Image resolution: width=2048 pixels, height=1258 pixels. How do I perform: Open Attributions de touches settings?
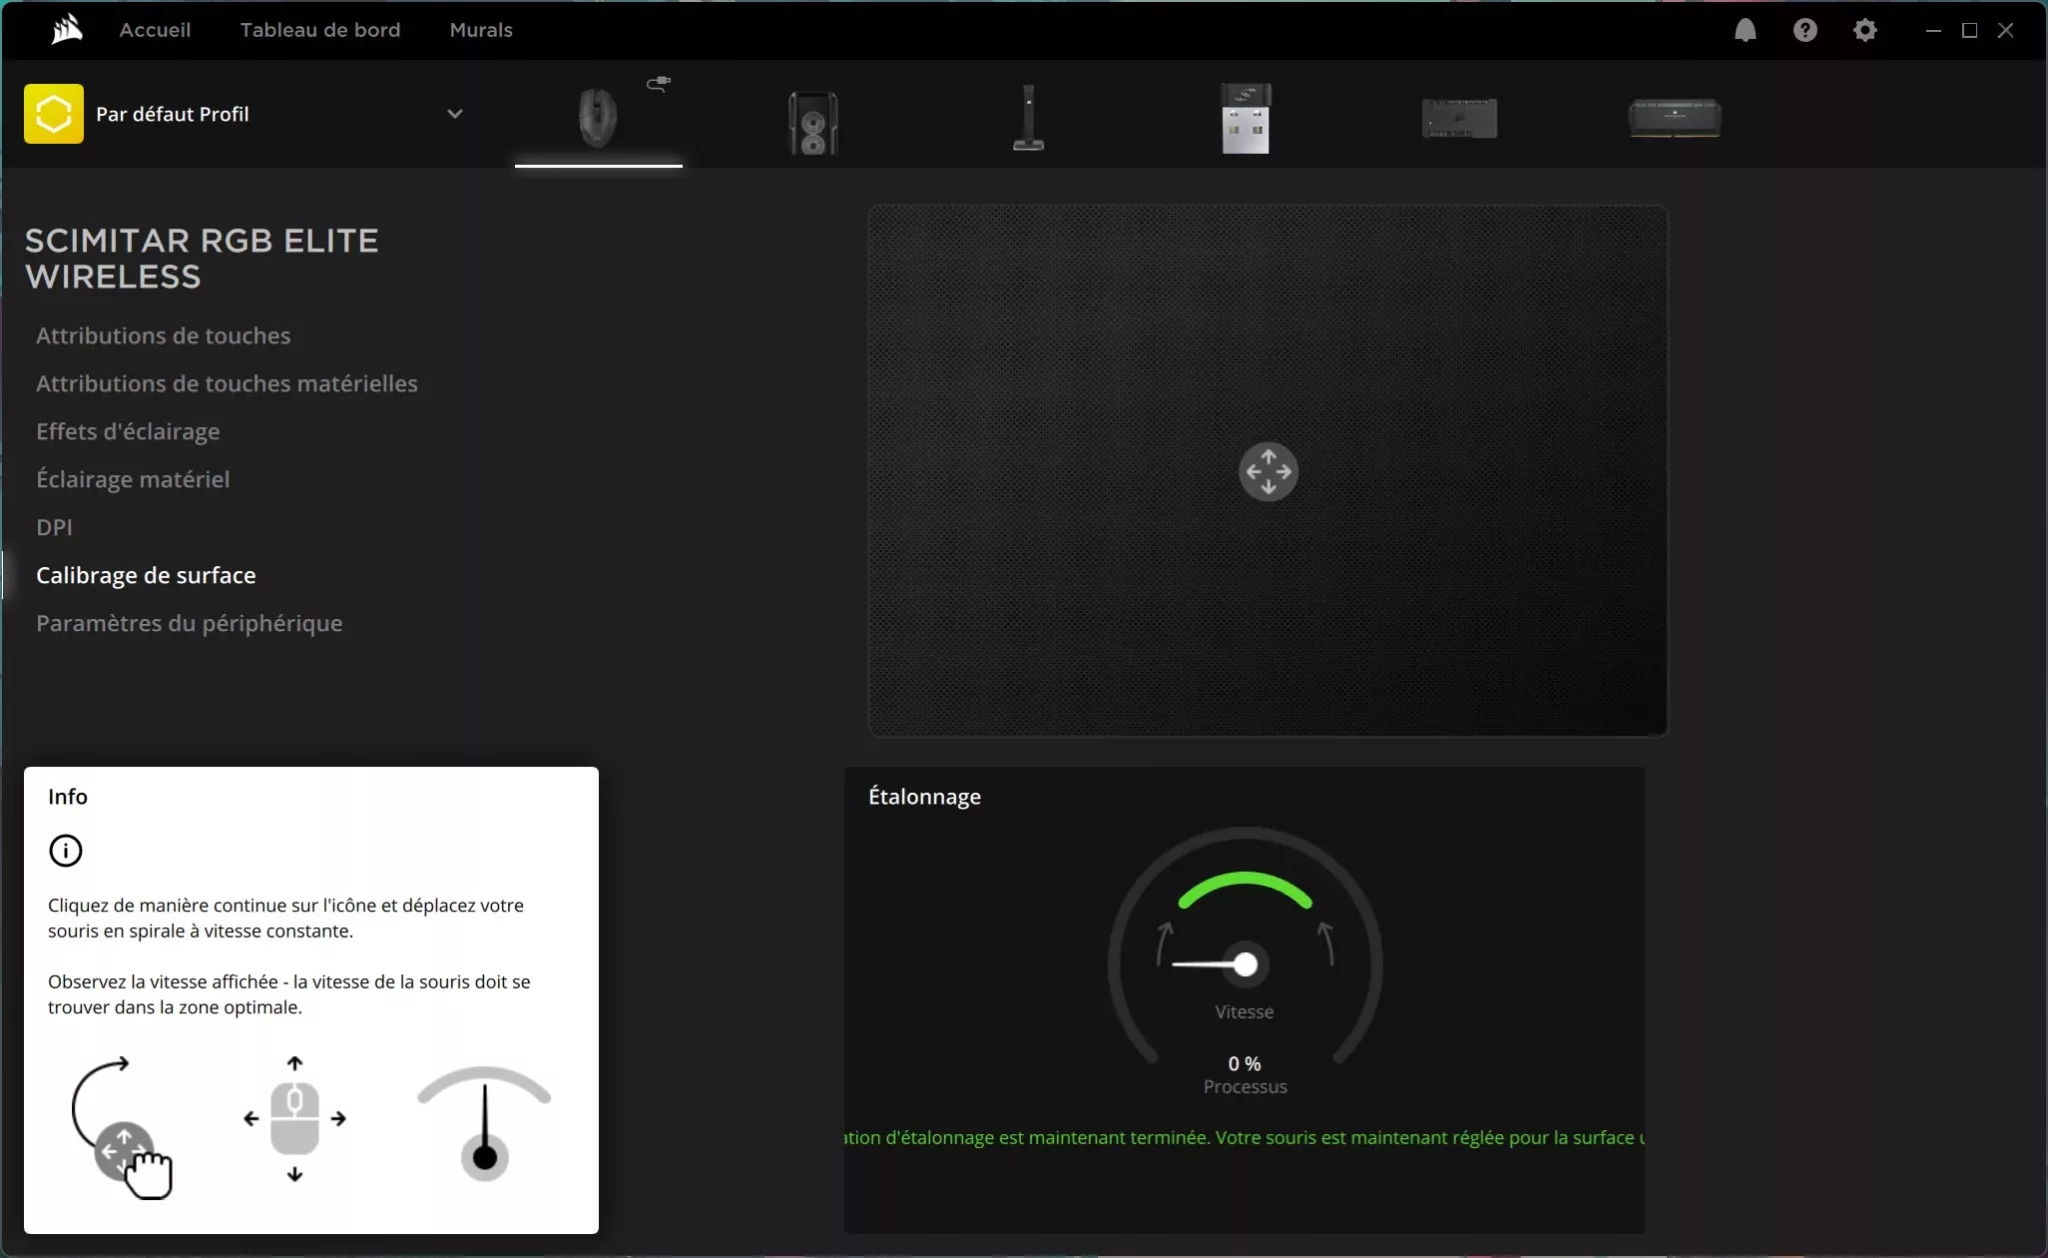(x=163, y=335)
